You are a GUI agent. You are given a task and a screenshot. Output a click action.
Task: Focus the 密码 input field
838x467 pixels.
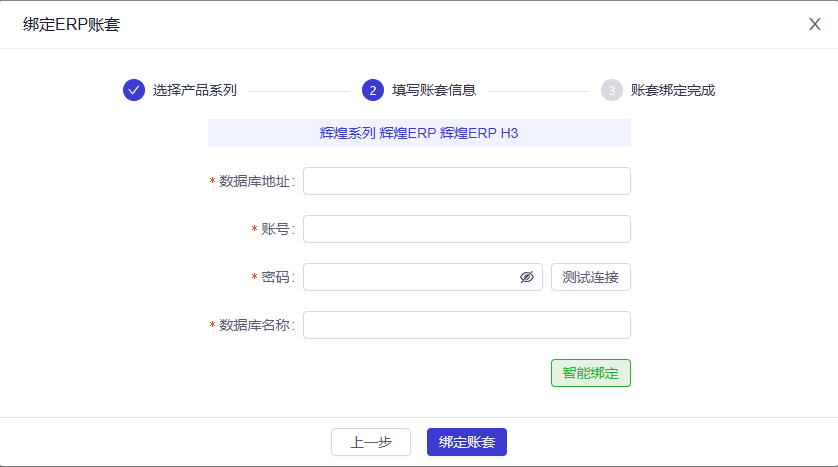423,277
